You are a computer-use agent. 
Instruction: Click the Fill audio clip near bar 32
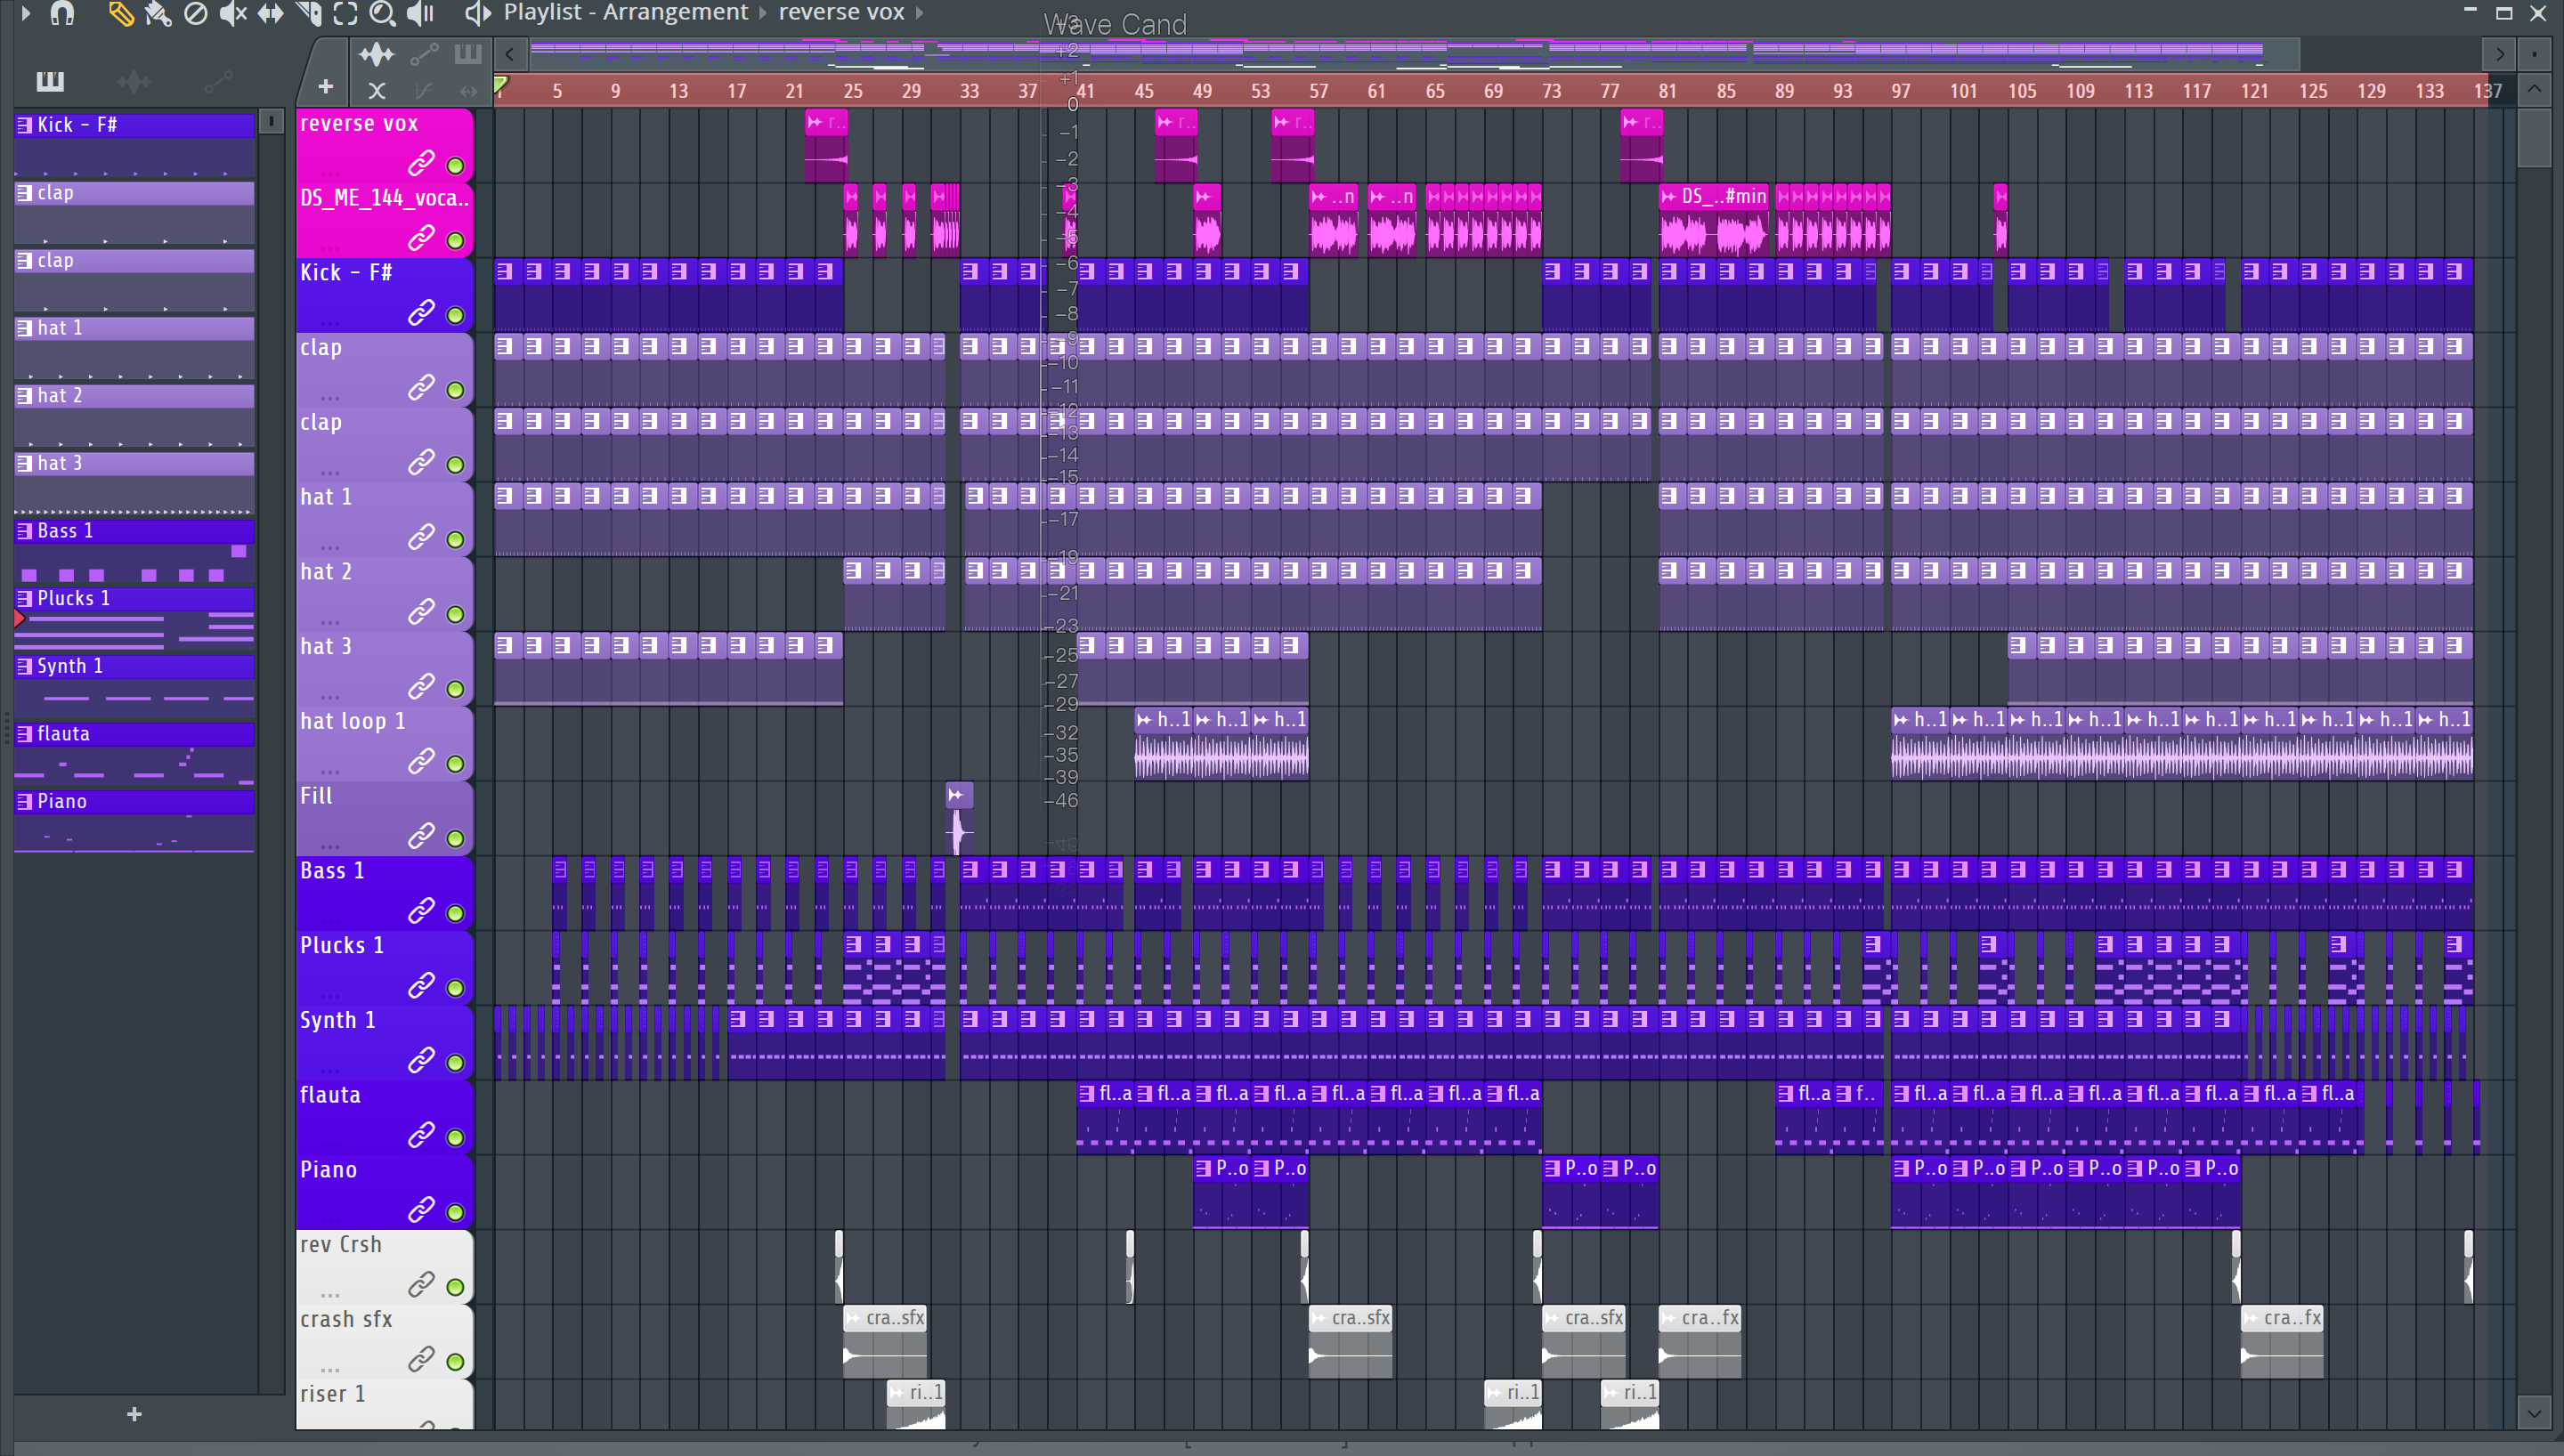[x=959, y=818]
